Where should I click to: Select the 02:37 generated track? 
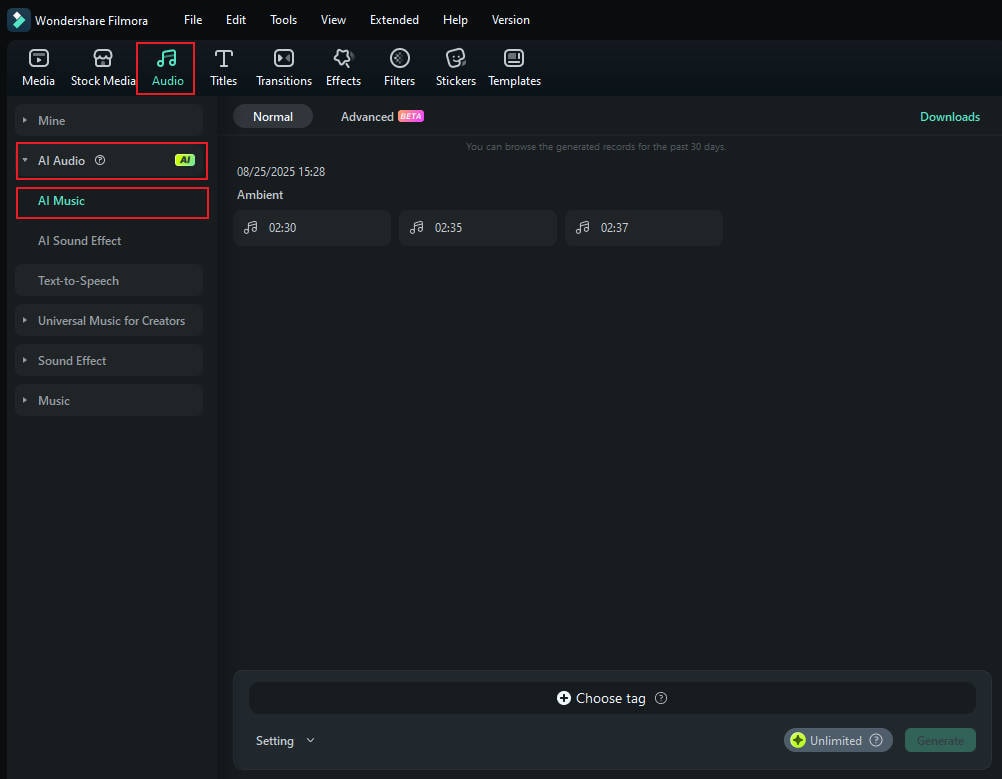click(644, 228)
